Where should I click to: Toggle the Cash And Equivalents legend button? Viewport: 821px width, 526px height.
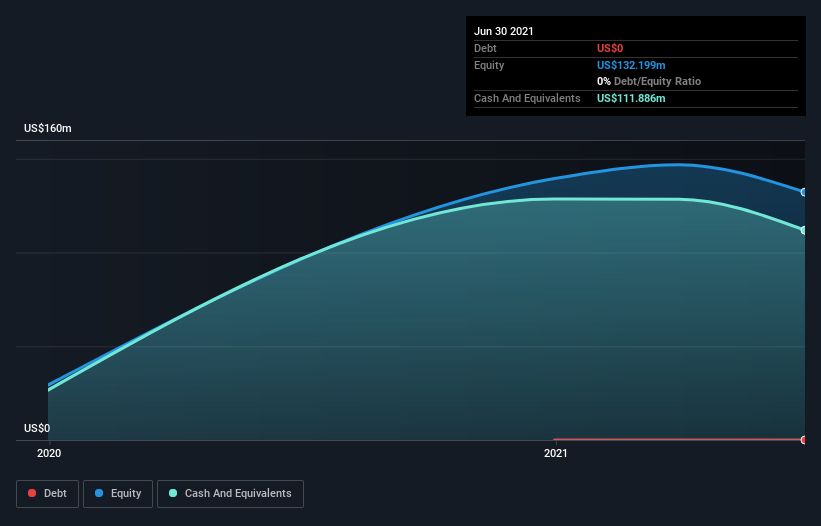230,494
